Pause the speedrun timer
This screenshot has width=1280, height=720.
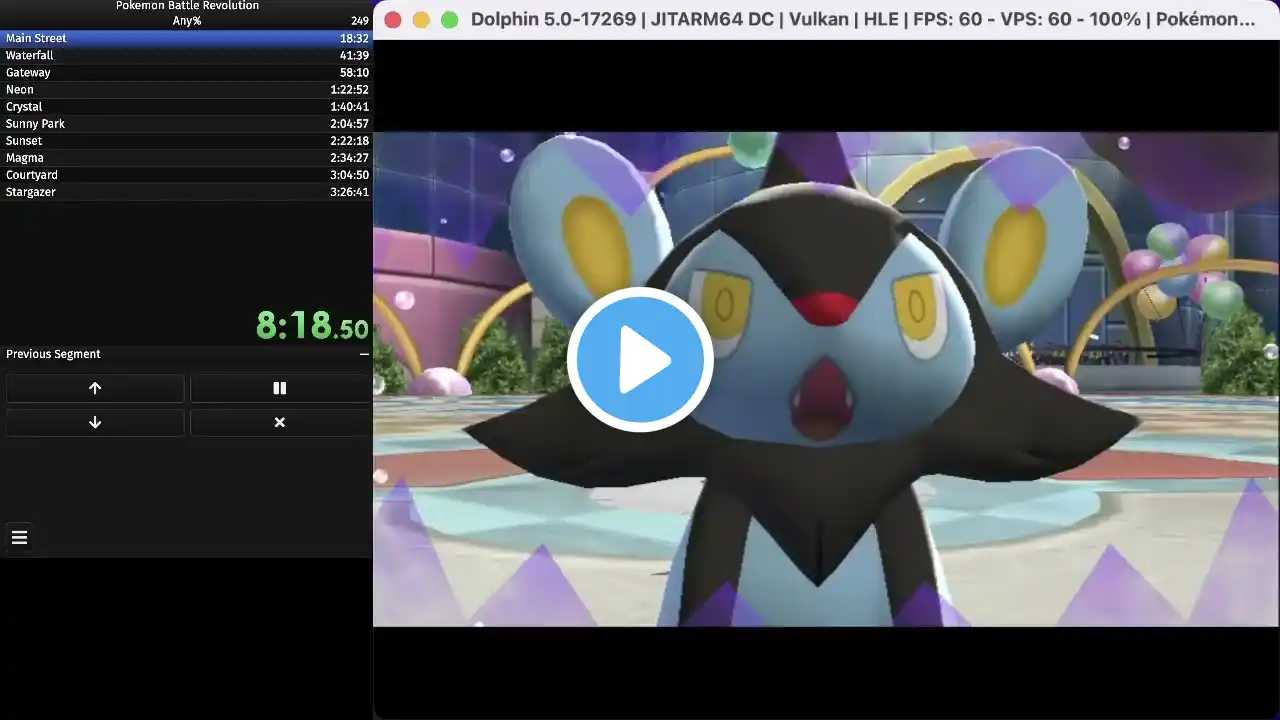click(280, 388)
